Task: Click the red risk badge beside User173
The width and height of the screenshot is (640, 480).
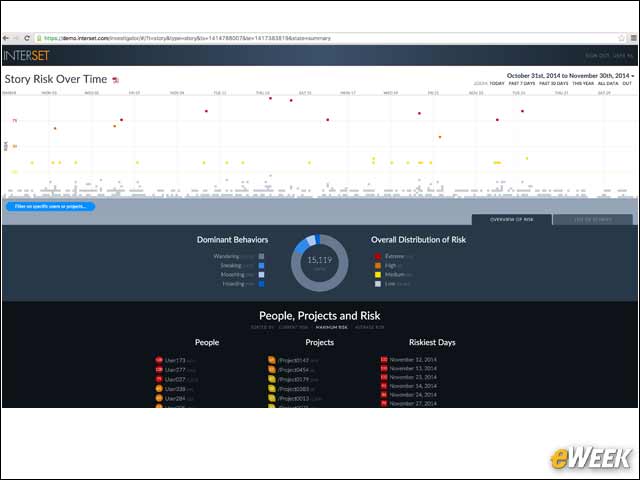Action: (x=159, y=360)
